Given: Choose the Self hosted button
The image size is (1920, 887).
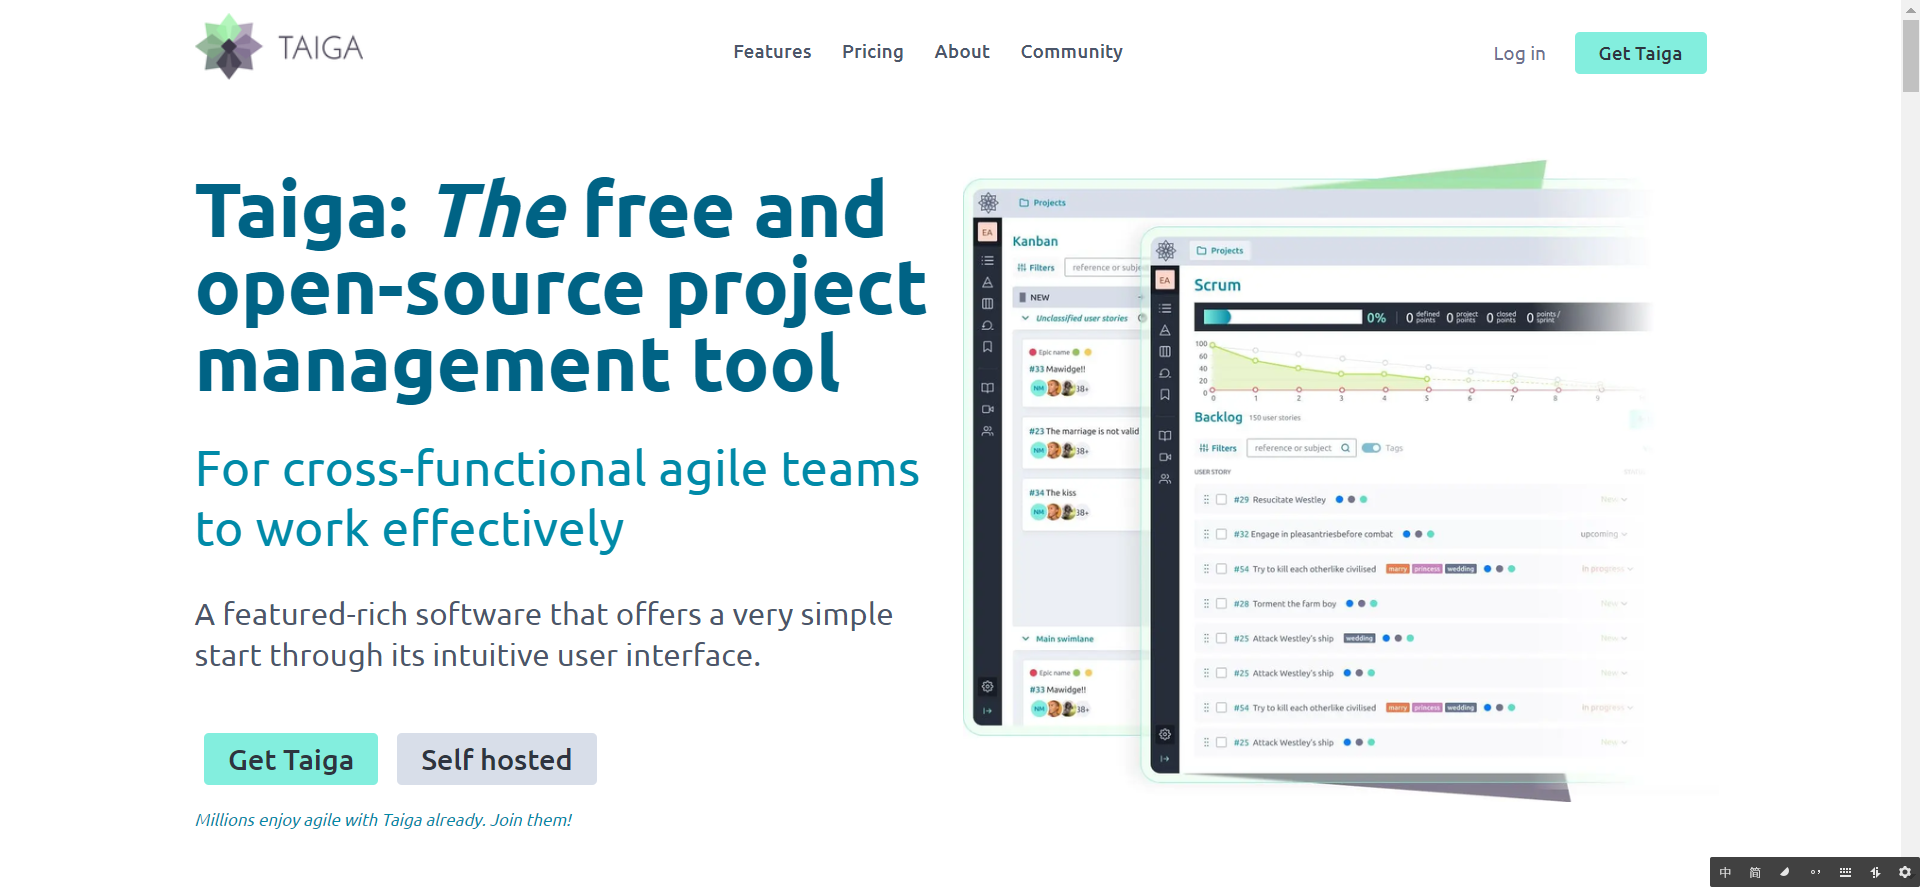Looking at the screenshot, I should click(497, 759).
